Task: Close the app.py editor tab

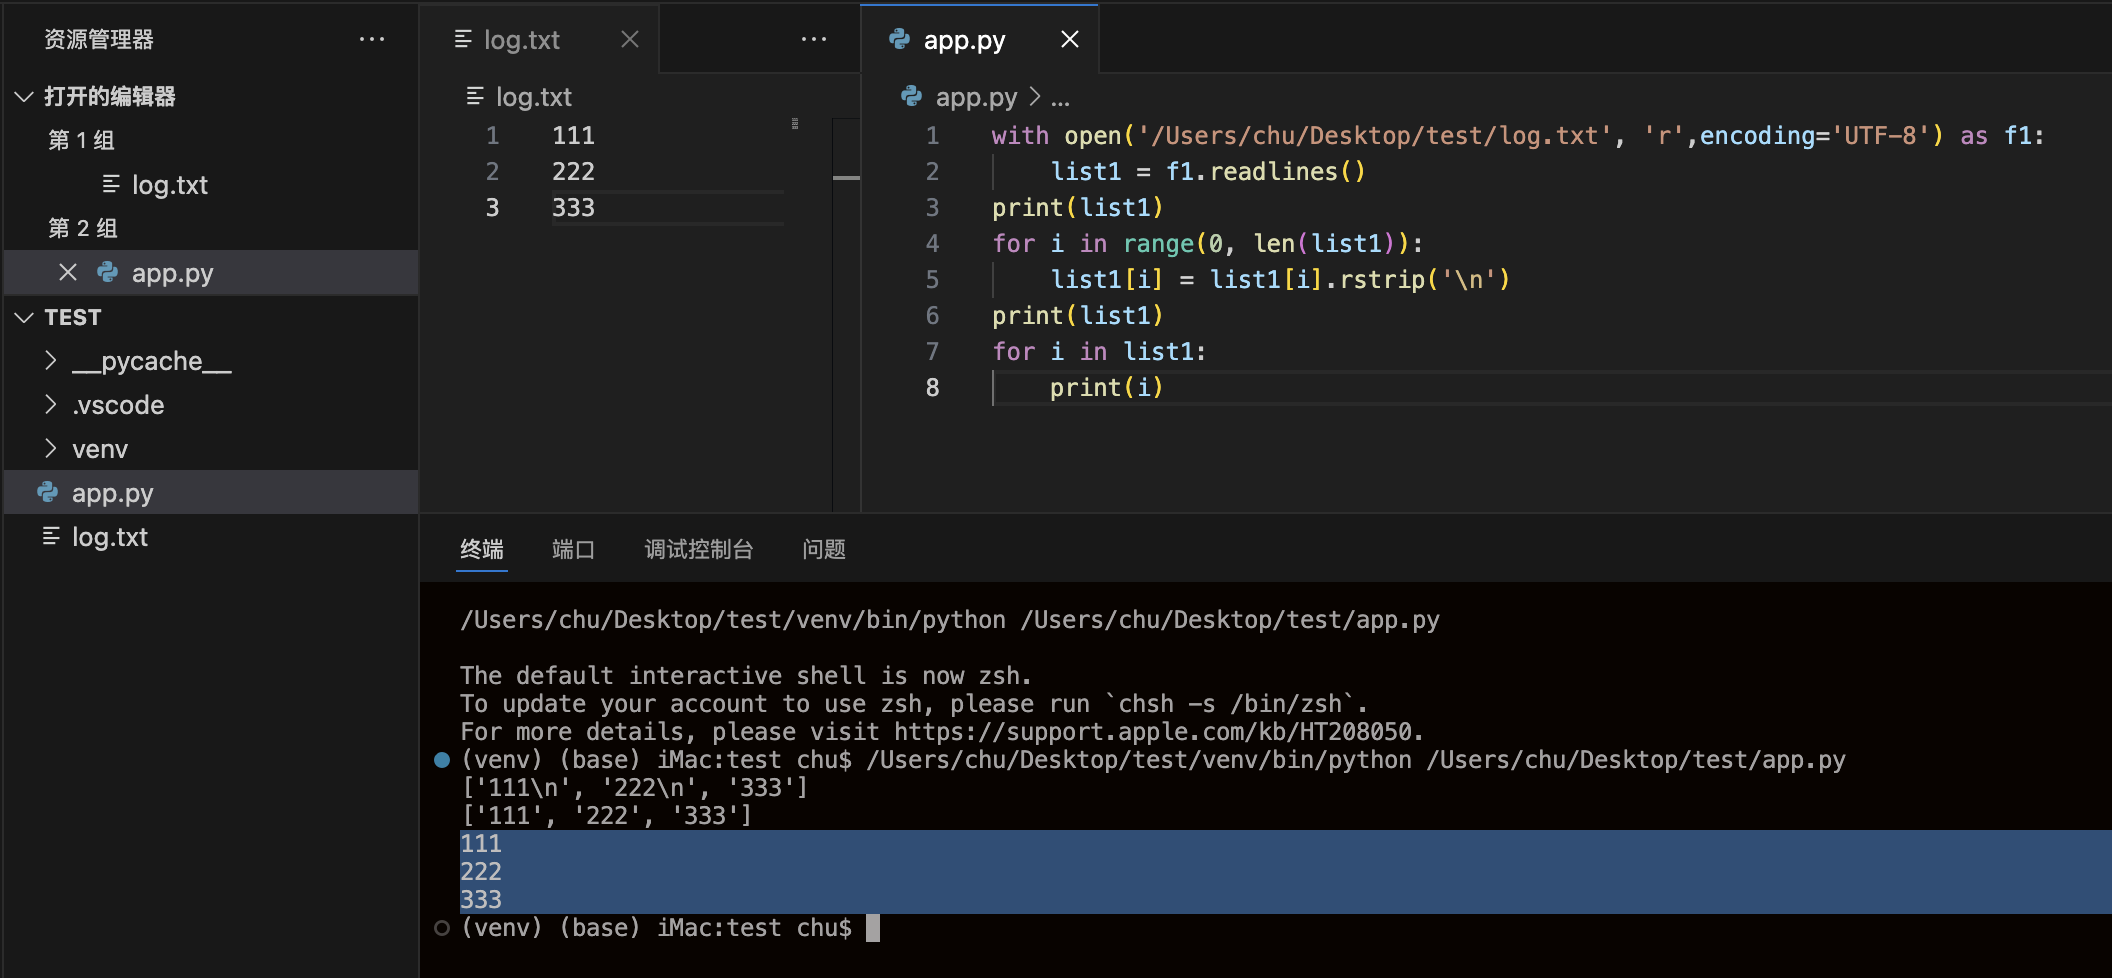Action: click(x=1069, y=40)
